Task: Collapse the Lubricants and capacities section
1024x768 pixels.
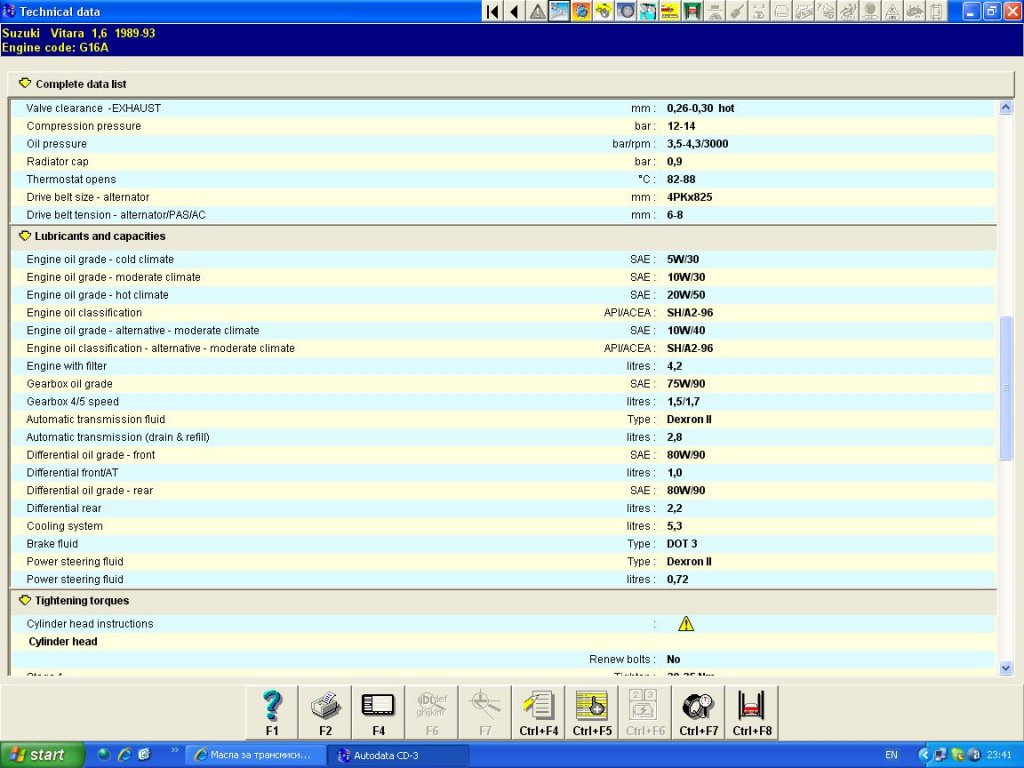Action: (x=25, y=236)
